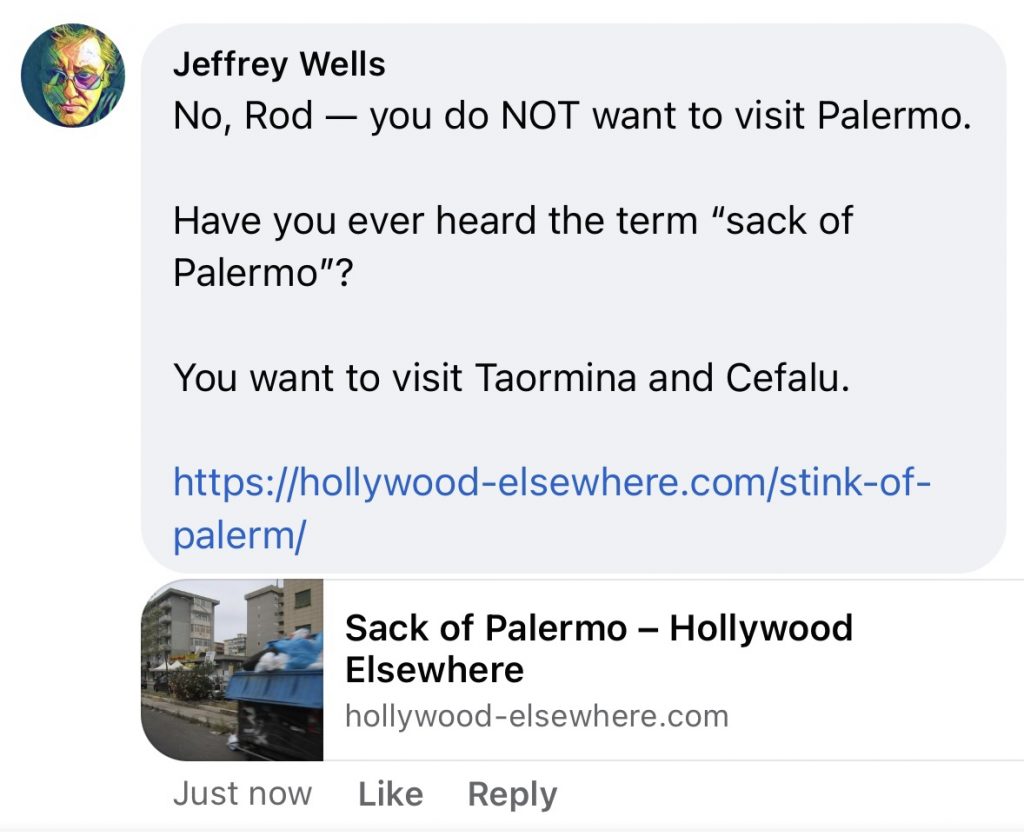Click the Jeffrey Wells commenter name
Screen dimensions: 1024x836
(278, 65)
